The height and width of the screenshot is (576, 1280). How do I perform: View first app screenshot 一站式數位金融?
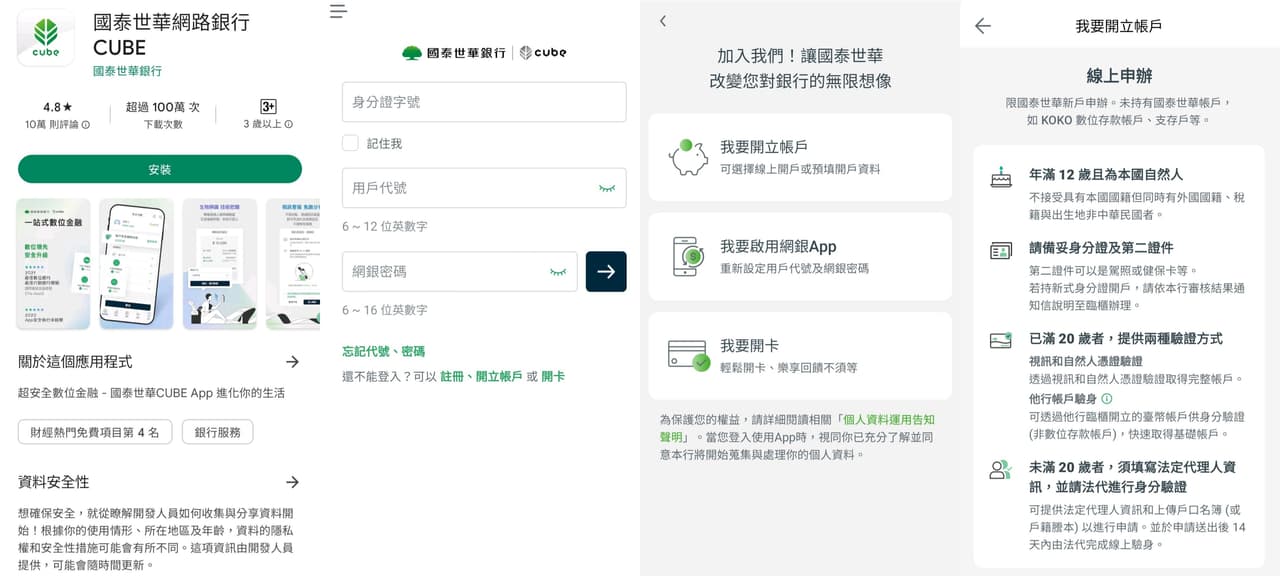tap(54, 264)
